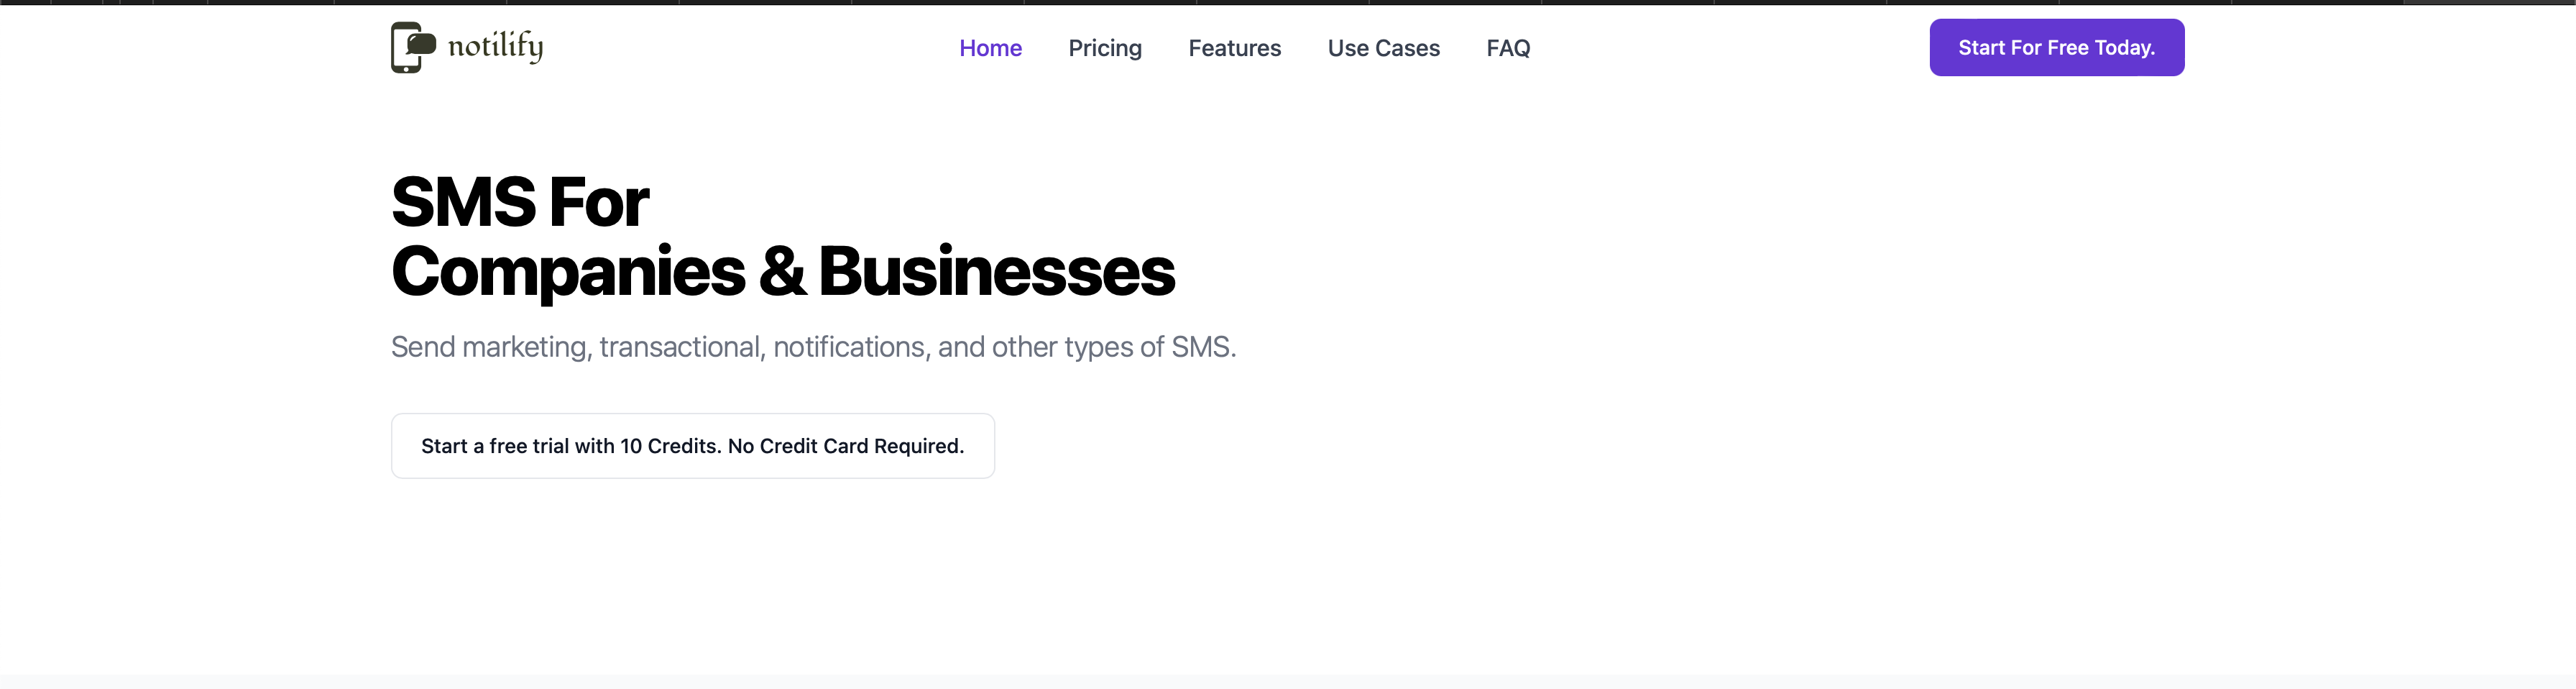The height and width of the screenshot is (689, 2576).
Task: Click the notilify phone-chat logo icon
Action: coord(413,47)
